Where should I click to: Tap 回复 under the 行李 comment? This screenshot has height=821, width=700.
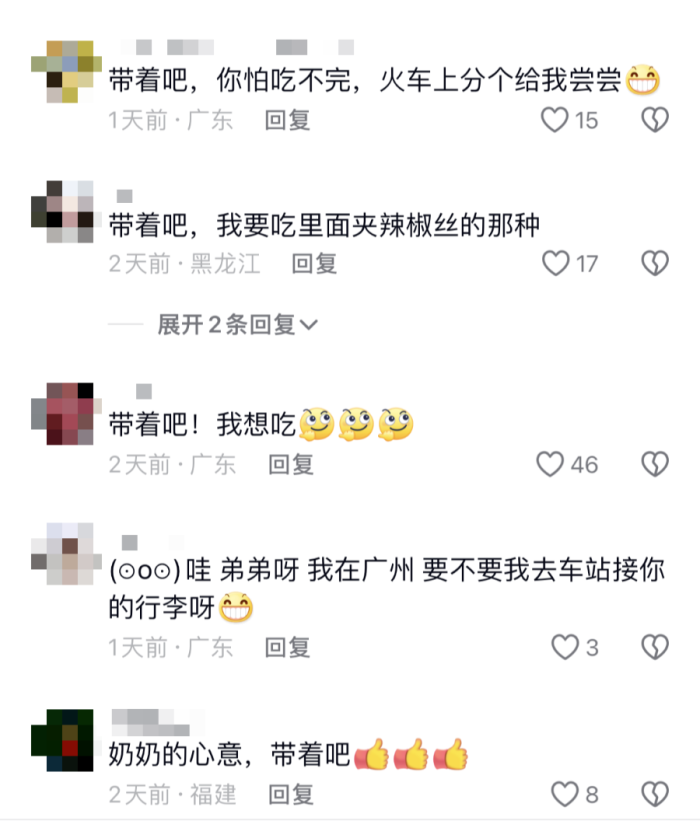click(x=287, y=648)
